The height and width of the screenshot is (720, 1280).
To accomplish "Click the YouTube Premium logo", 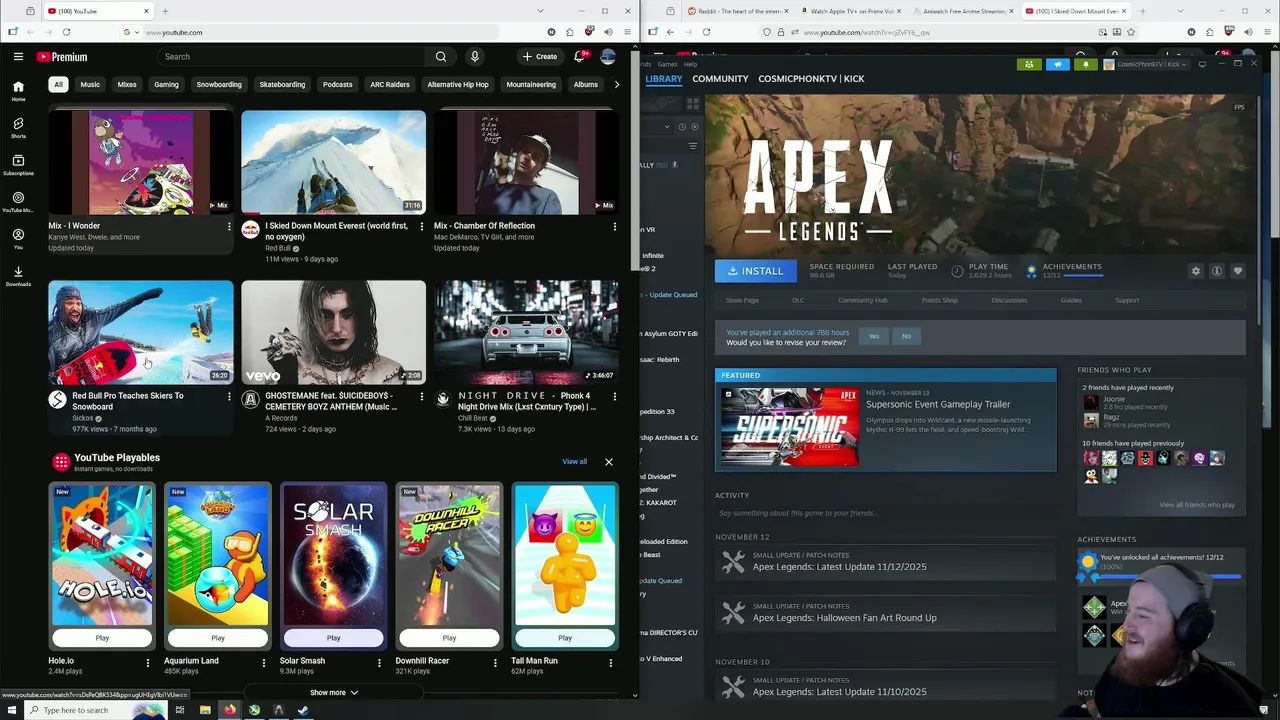I will pyautogui.click(x=62, y=57).
